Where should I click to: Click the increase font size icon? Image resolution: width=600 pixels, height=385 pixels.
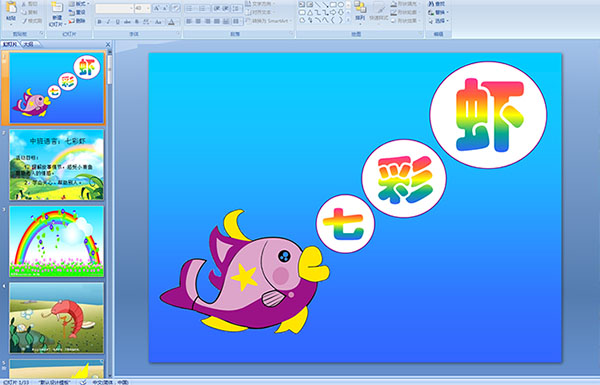[x=157, y=8]
